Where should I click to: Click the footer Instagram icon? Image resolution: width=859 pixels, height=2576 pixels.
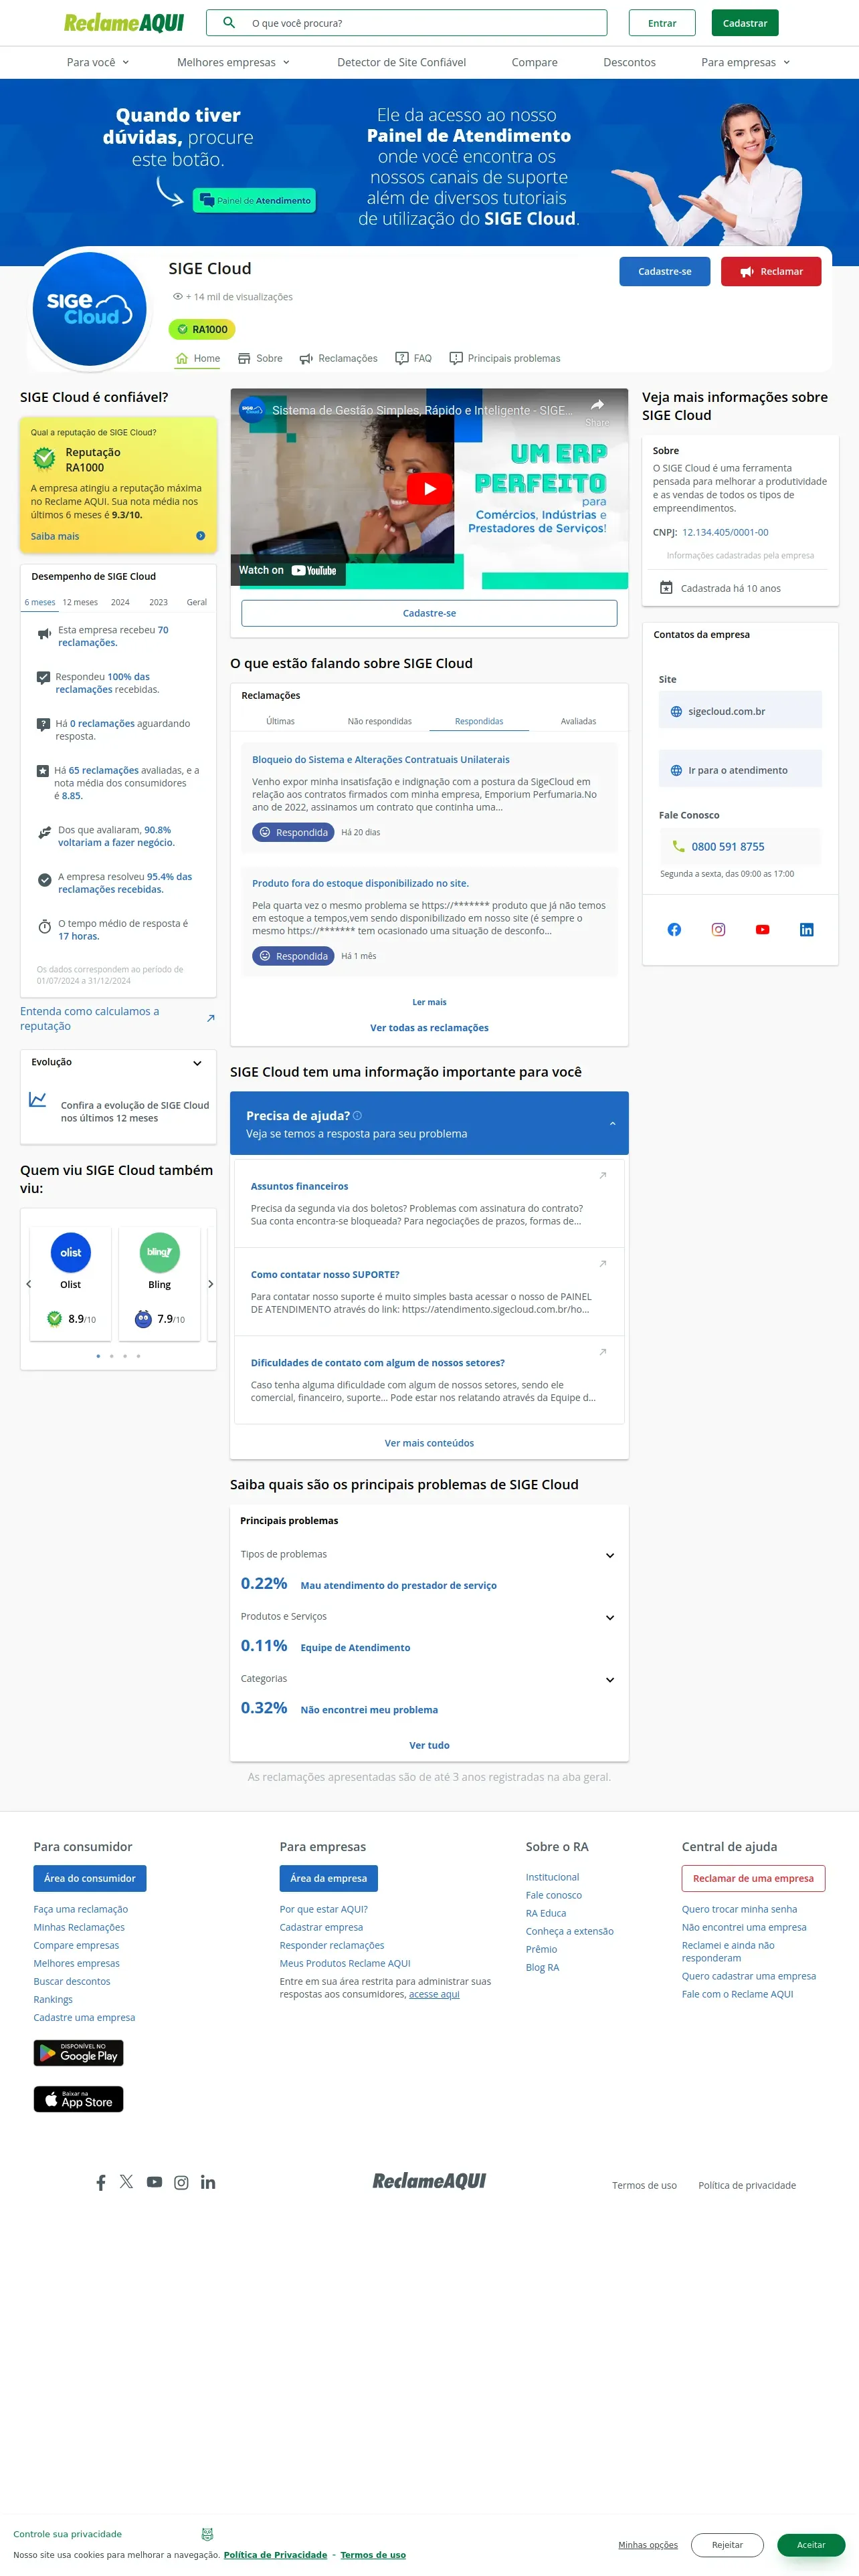point(181,2182)
